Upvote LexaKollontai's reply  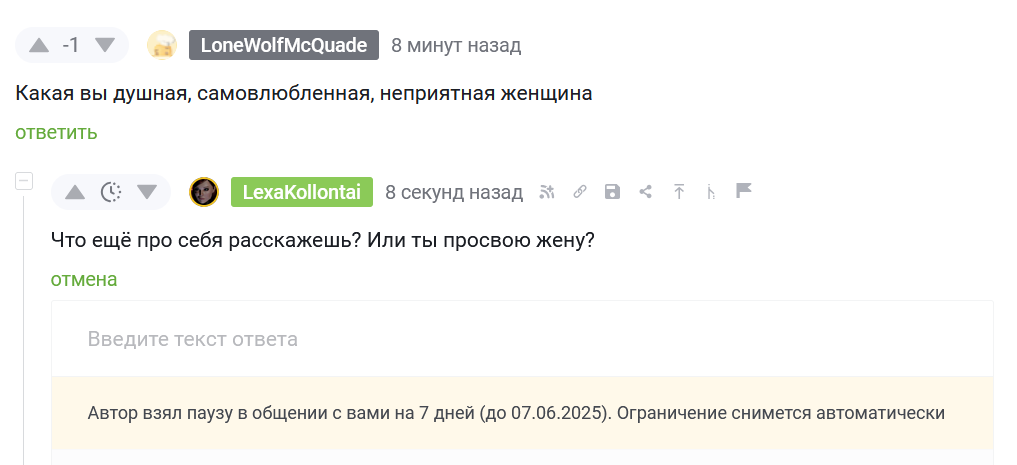(75, 192)
